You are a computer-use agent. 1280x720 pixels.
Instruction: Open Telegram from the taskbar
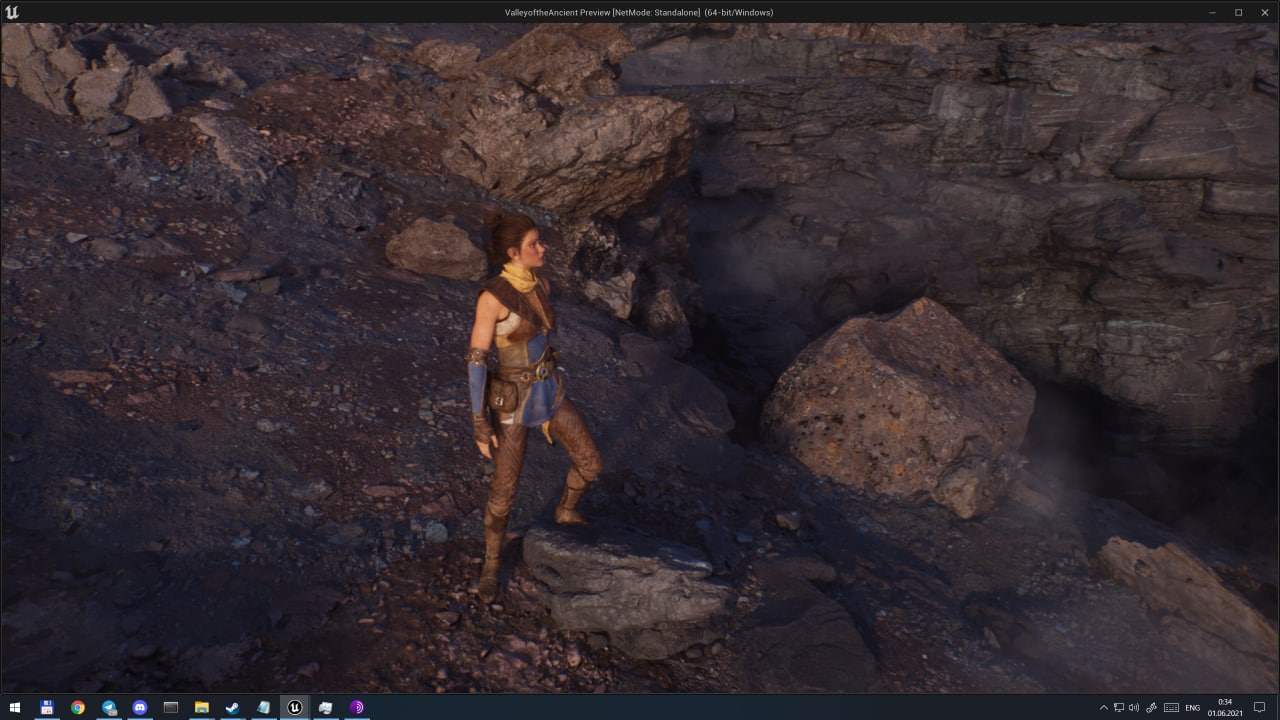pos(108,707)
